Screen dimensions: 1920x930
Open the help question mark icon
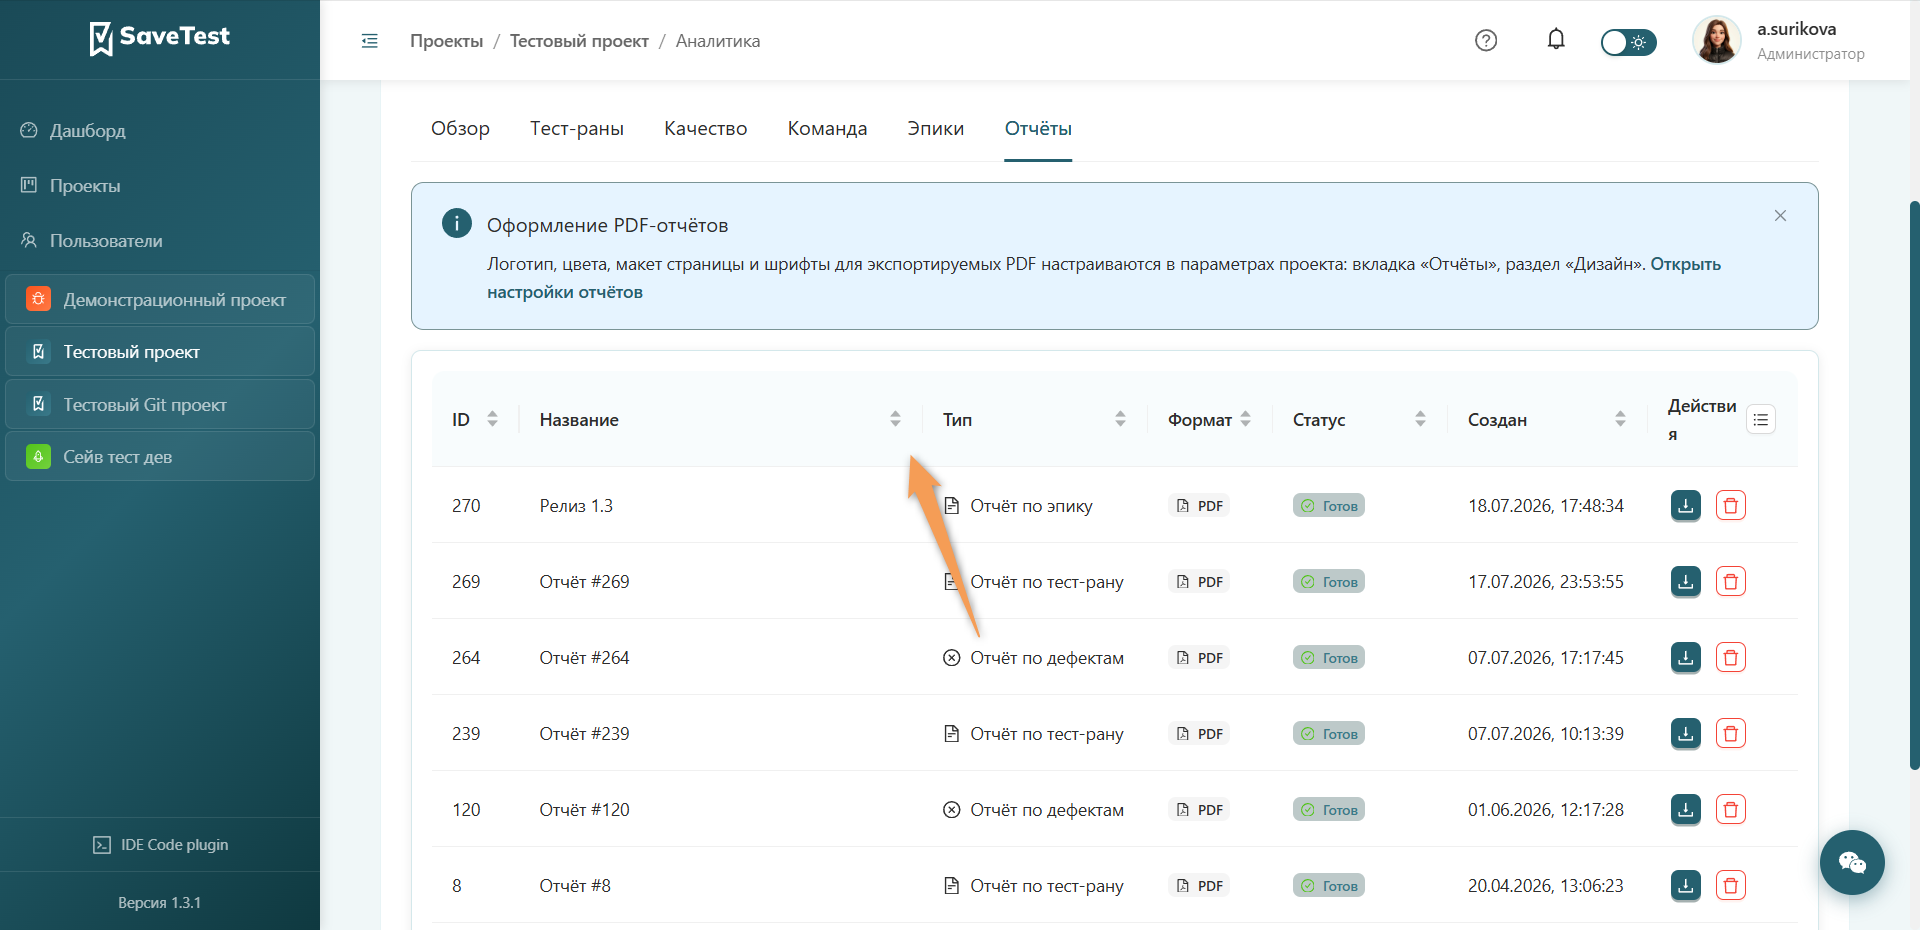[x=1486, y=40]
